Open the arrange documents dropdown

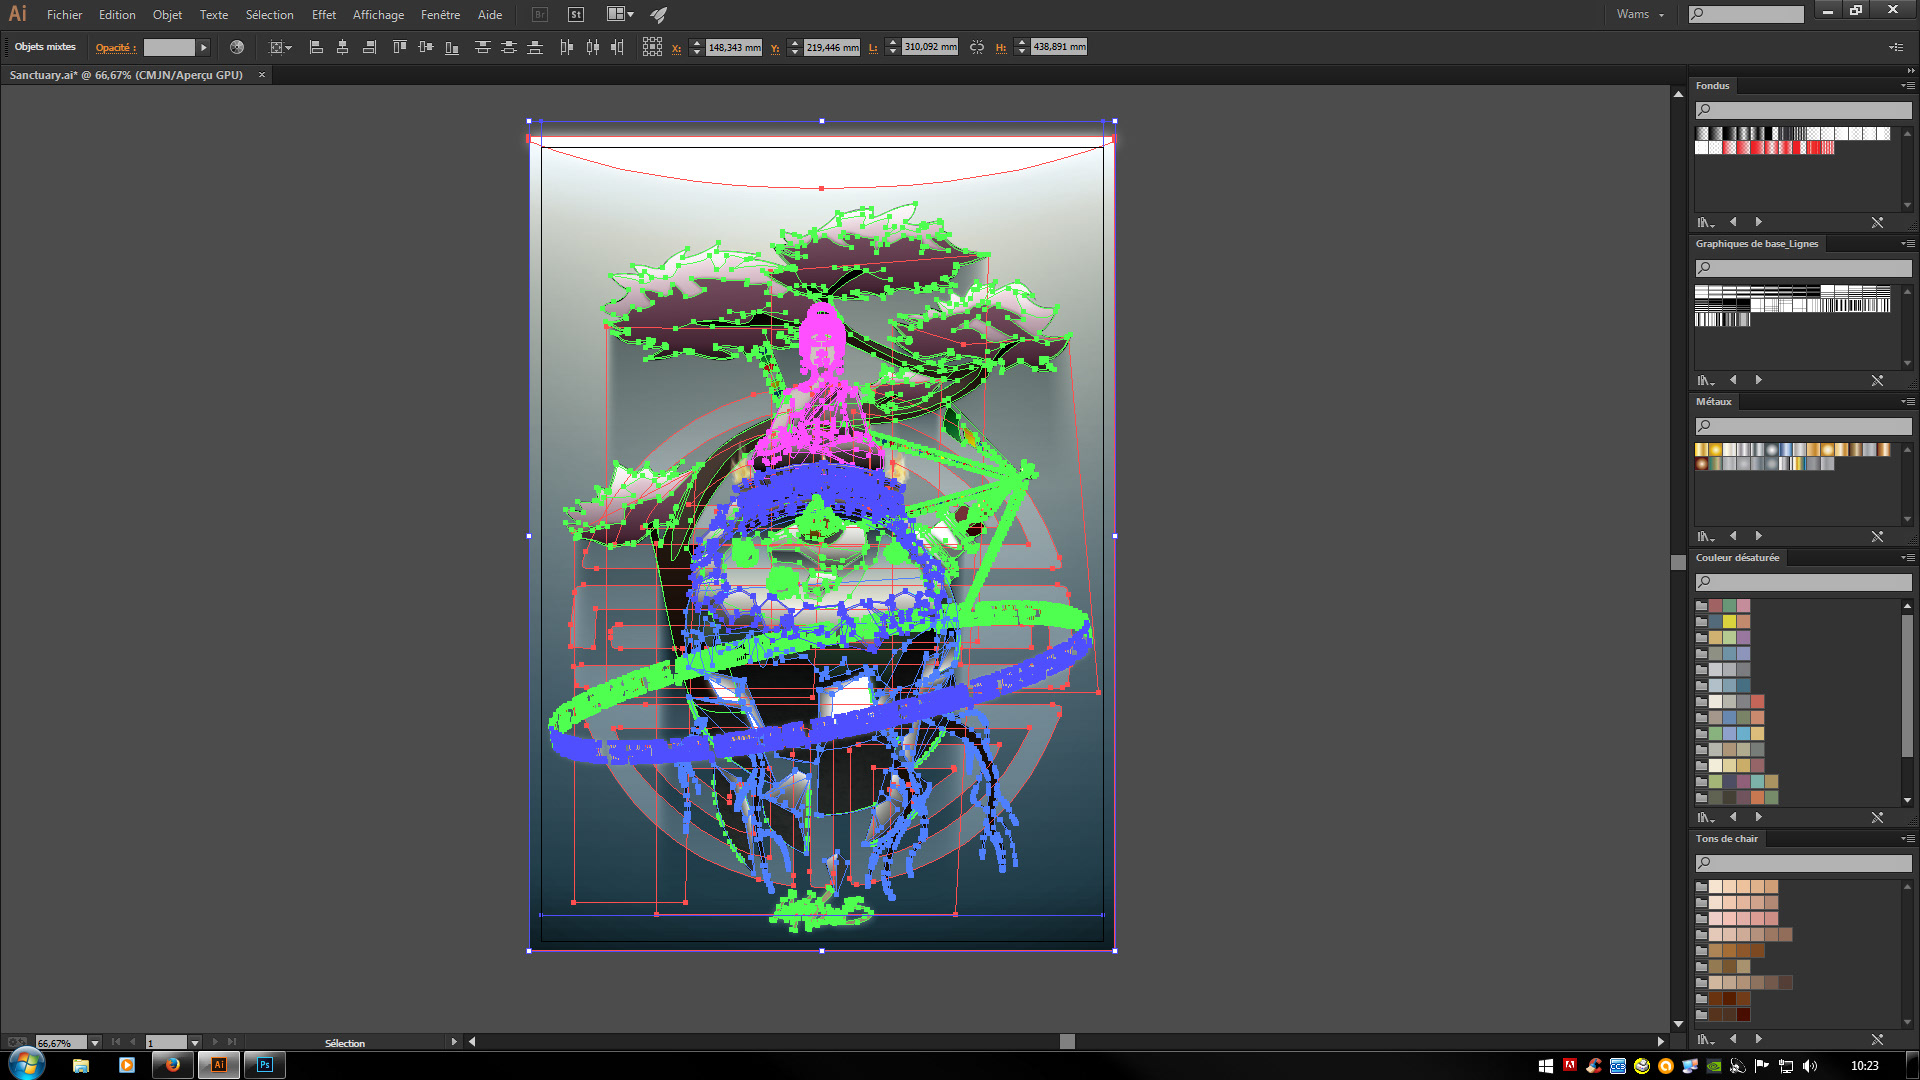tap(620, 14)
